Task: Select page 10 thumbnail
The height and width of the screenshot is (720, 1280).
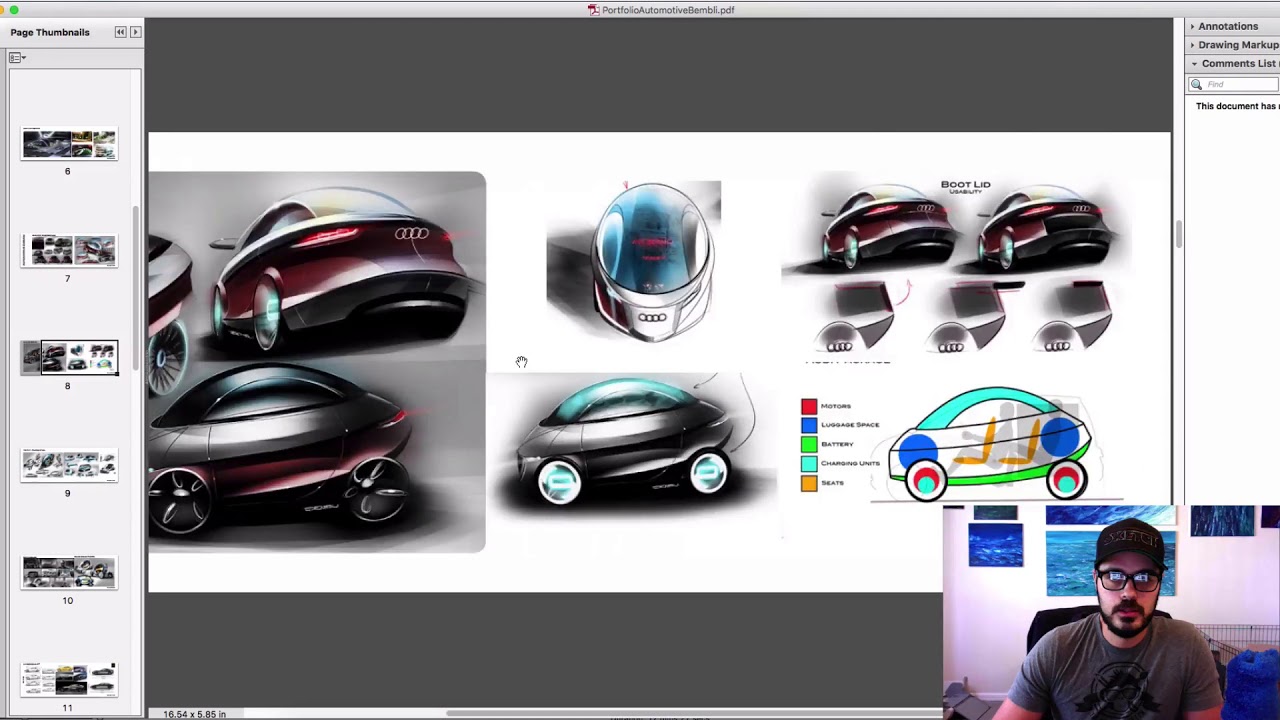Action: point(69,572)
